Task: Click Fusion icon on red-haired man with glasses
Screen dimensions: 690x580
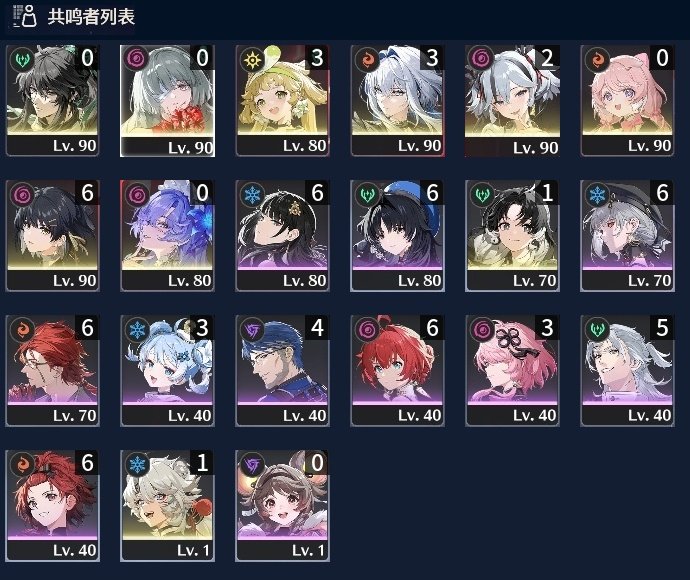Action: click(x=22, y=329)
